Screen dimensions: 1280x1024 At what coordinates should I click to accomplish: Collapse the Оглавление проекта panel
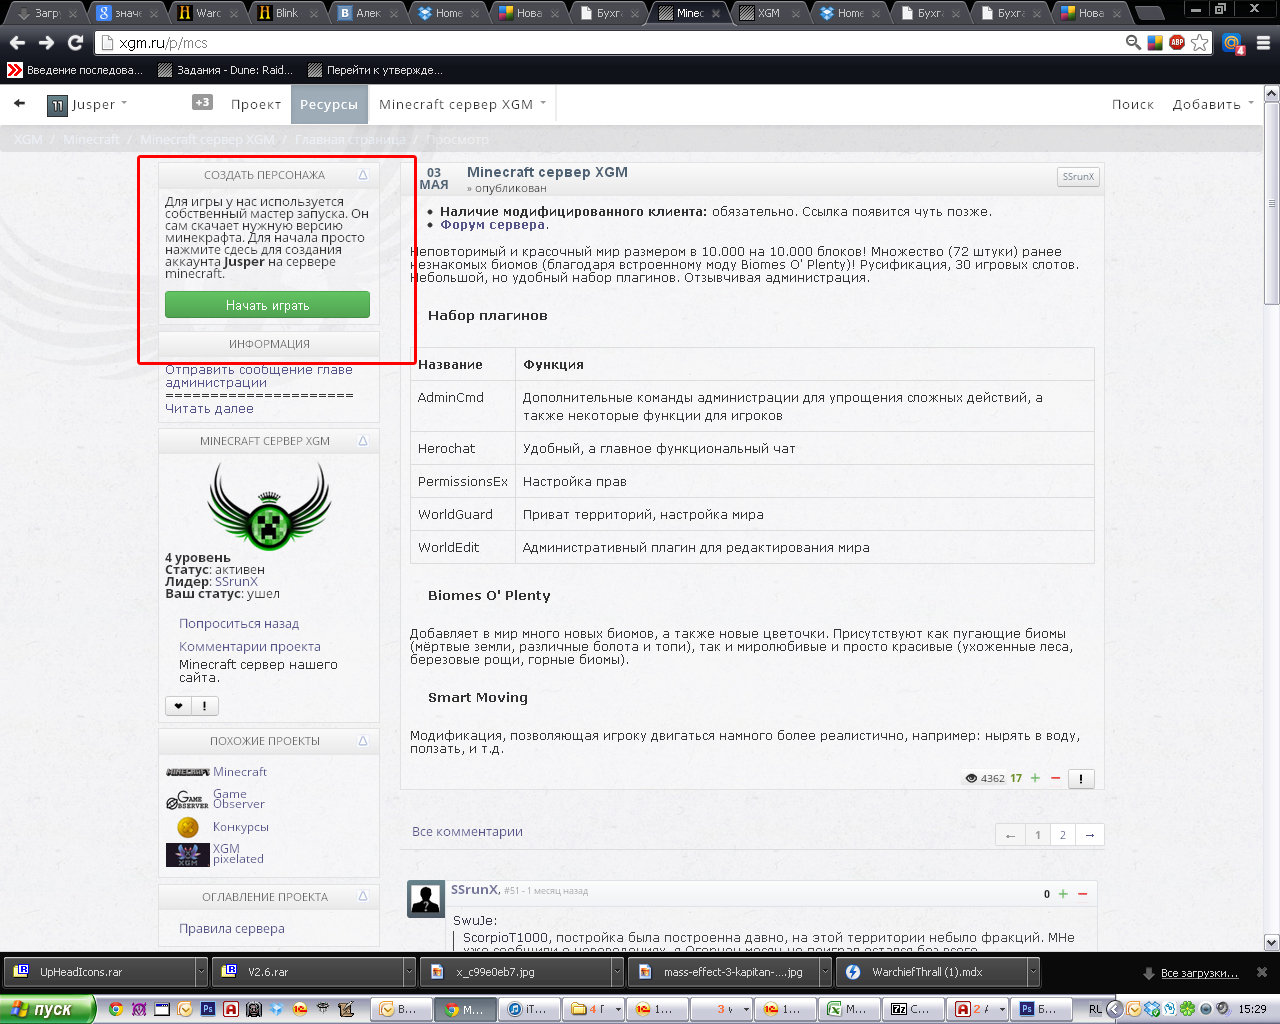(x=363, y=897)
